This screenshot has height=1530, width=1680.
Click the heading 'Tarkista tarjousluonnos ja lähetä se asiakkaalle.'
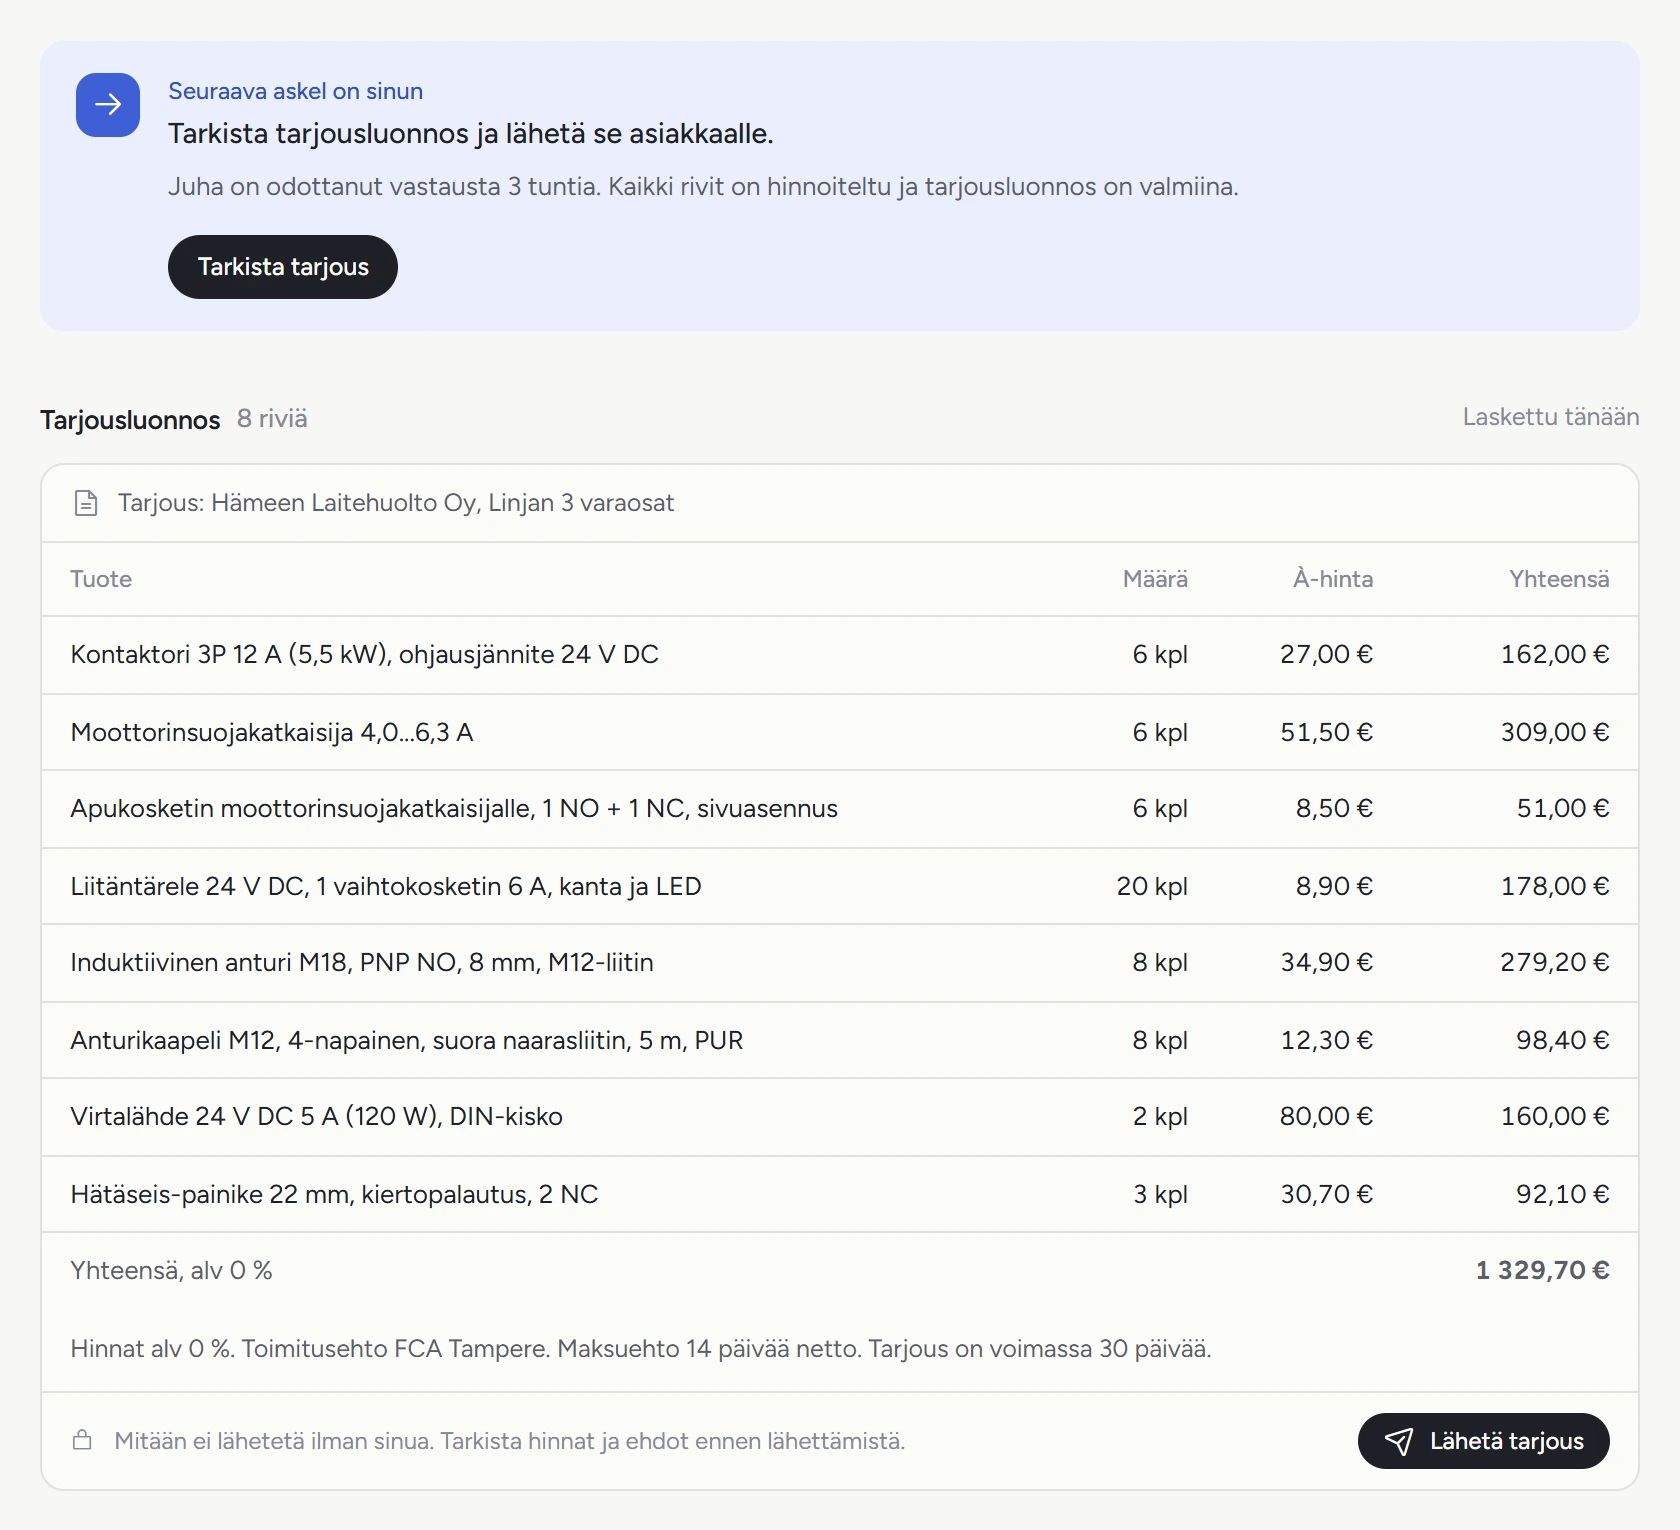tap(471, 133)
